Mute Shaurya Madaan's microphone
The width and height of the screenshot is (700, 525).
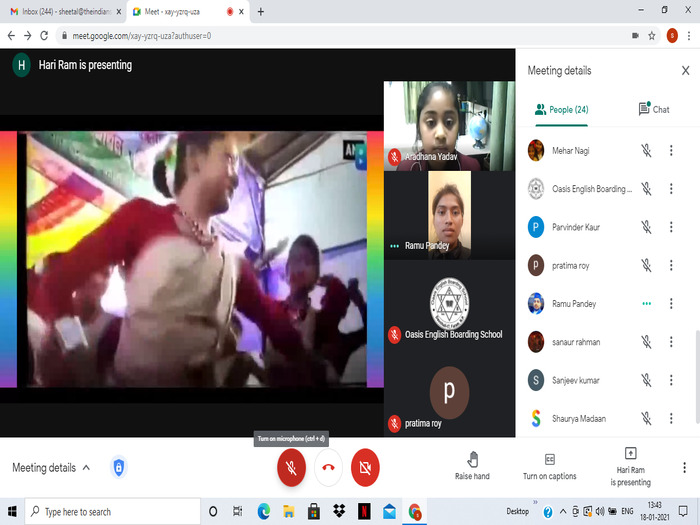[646, 418]
